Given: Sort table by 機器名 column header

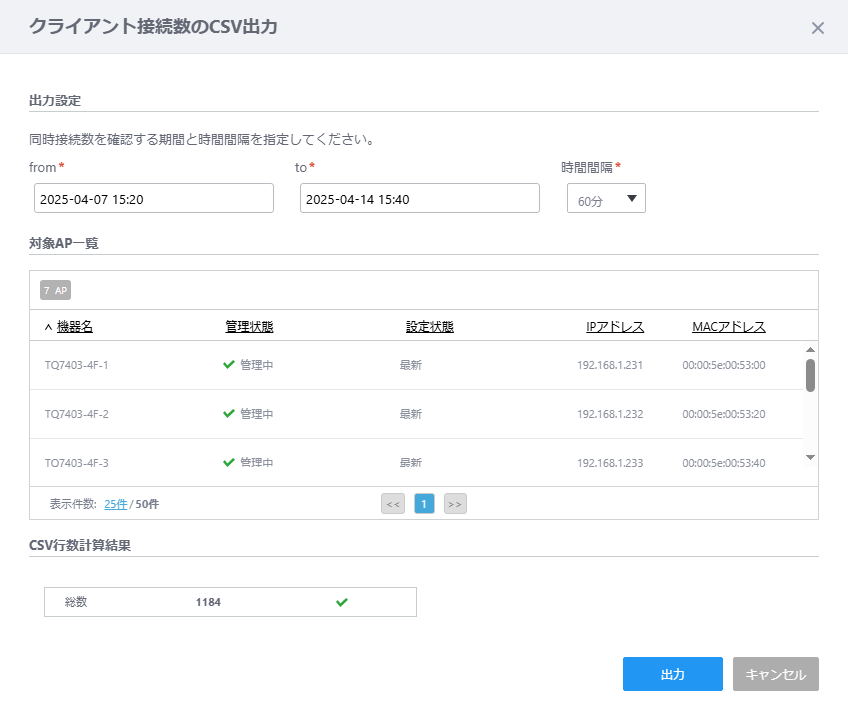Looking at the screenshot, I should pos(75,327).
